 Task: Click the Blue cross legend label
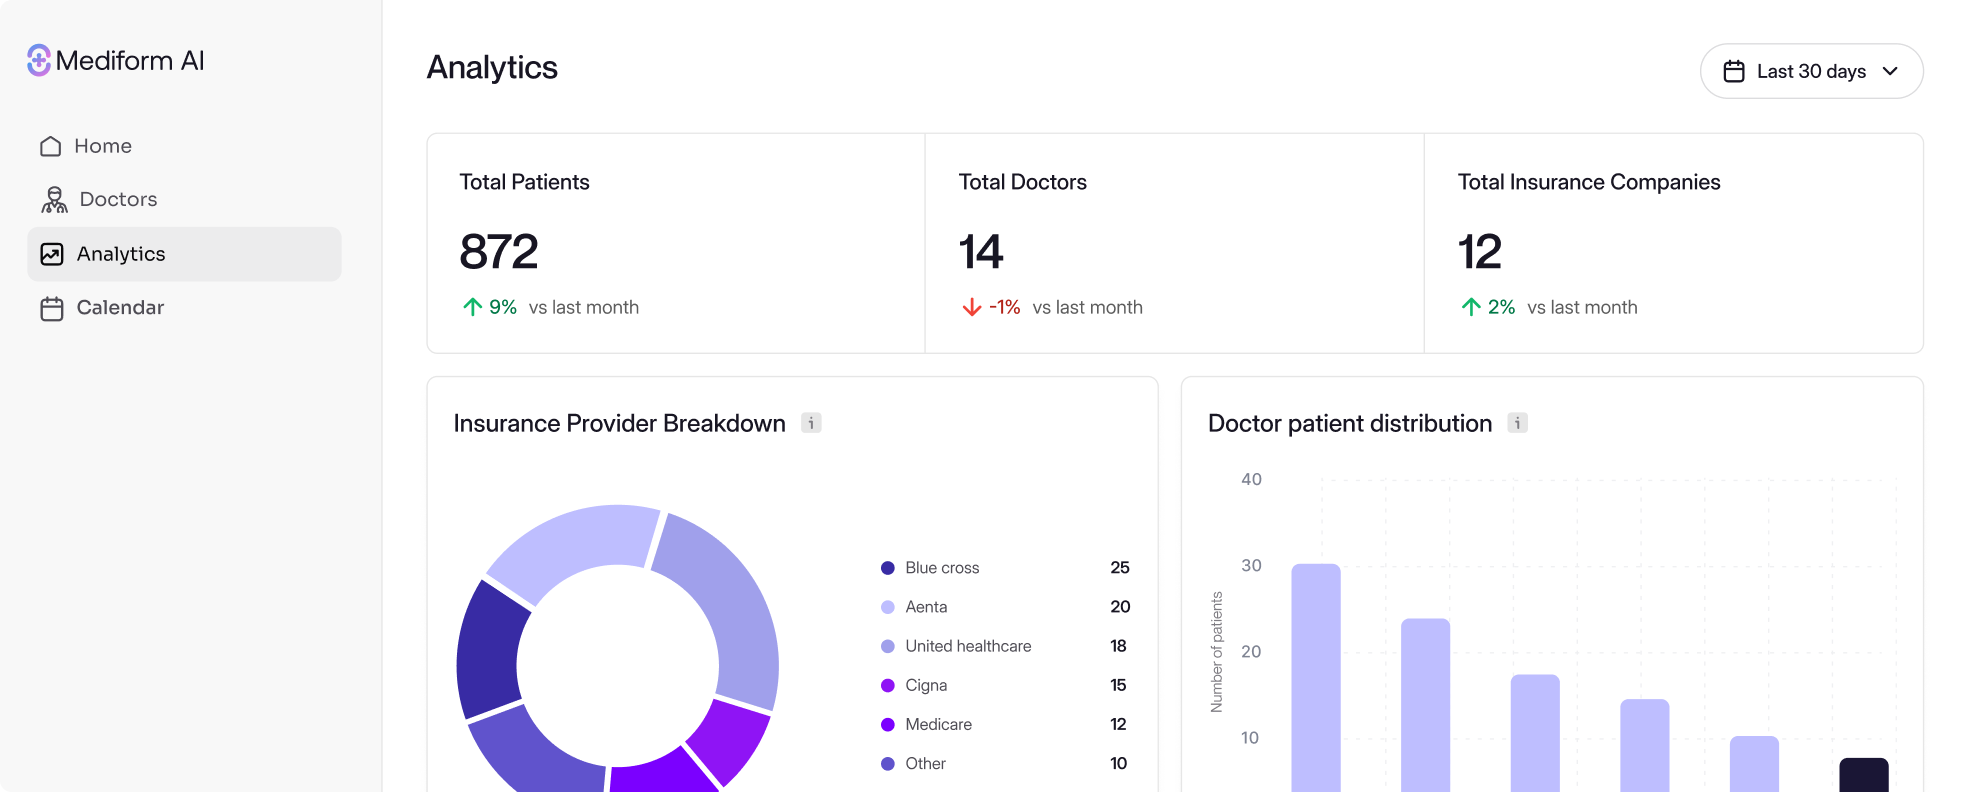[942, 568]
